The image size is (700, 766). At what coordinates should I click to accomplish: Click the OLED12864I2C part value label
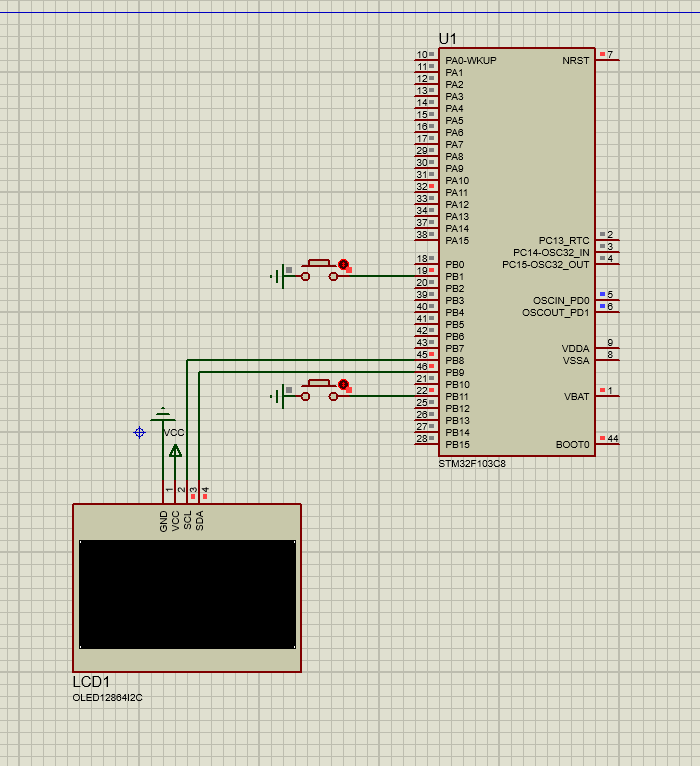coord(107,698)
